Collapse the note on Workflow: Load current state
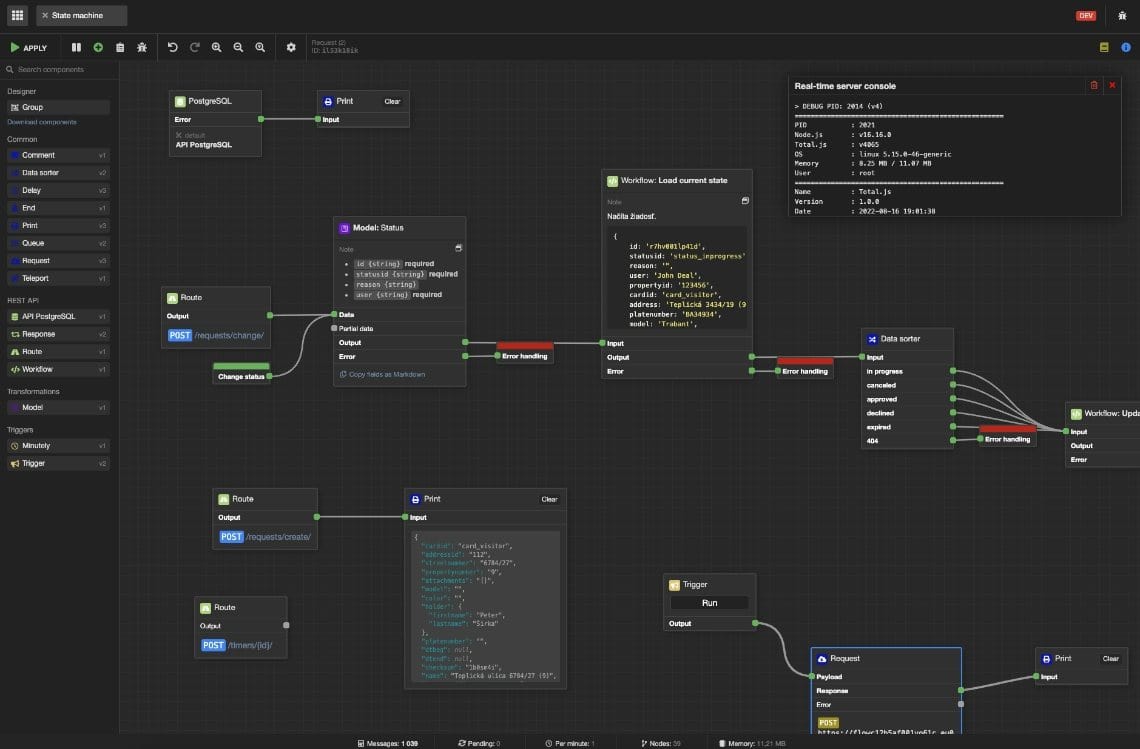 pos(745,200)
